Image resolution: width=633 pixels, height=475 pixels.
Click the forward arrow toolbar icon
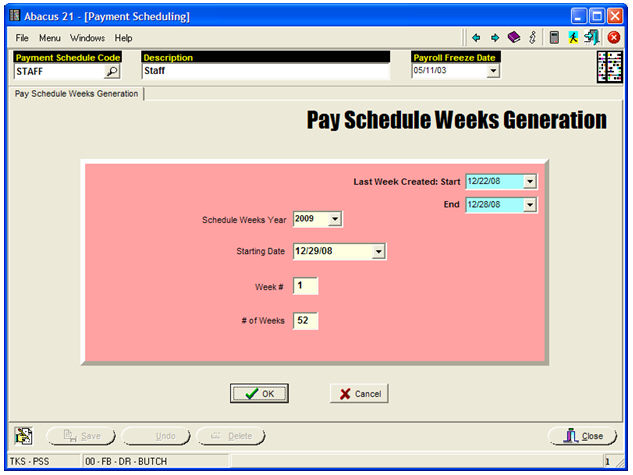coord(494,37)
